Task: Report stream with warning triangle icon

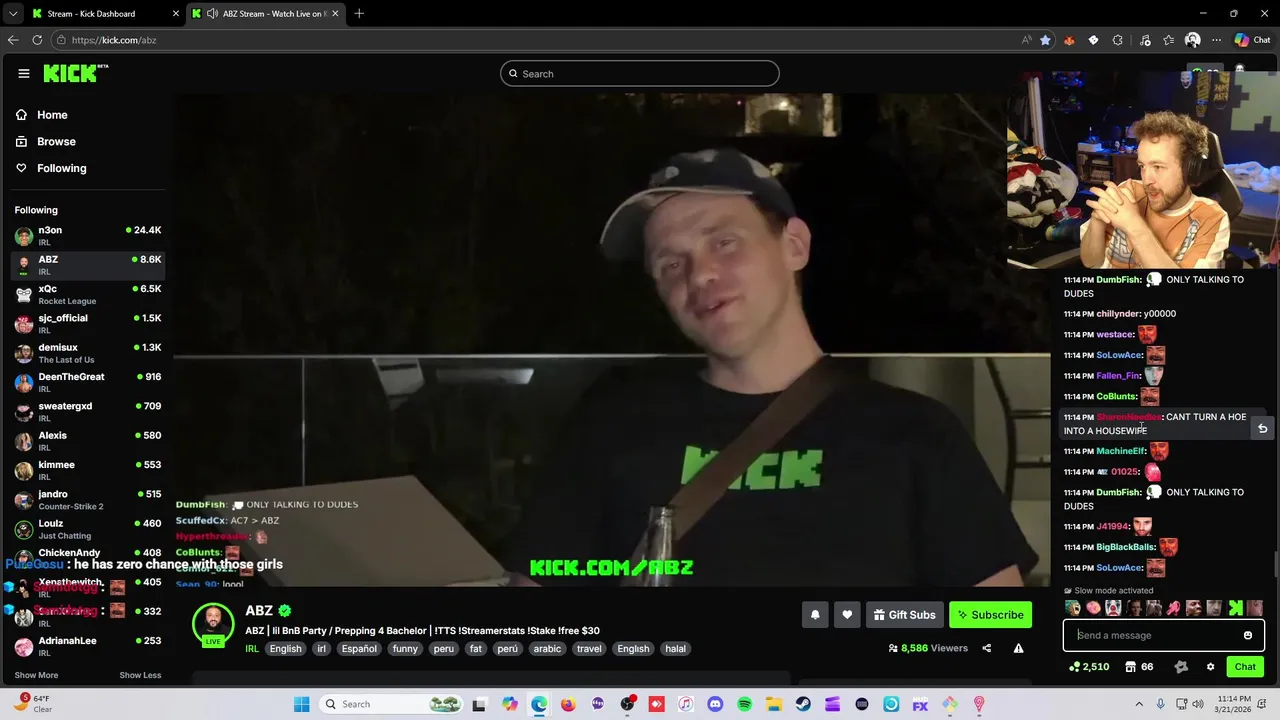Action: tap(1018, 648)
